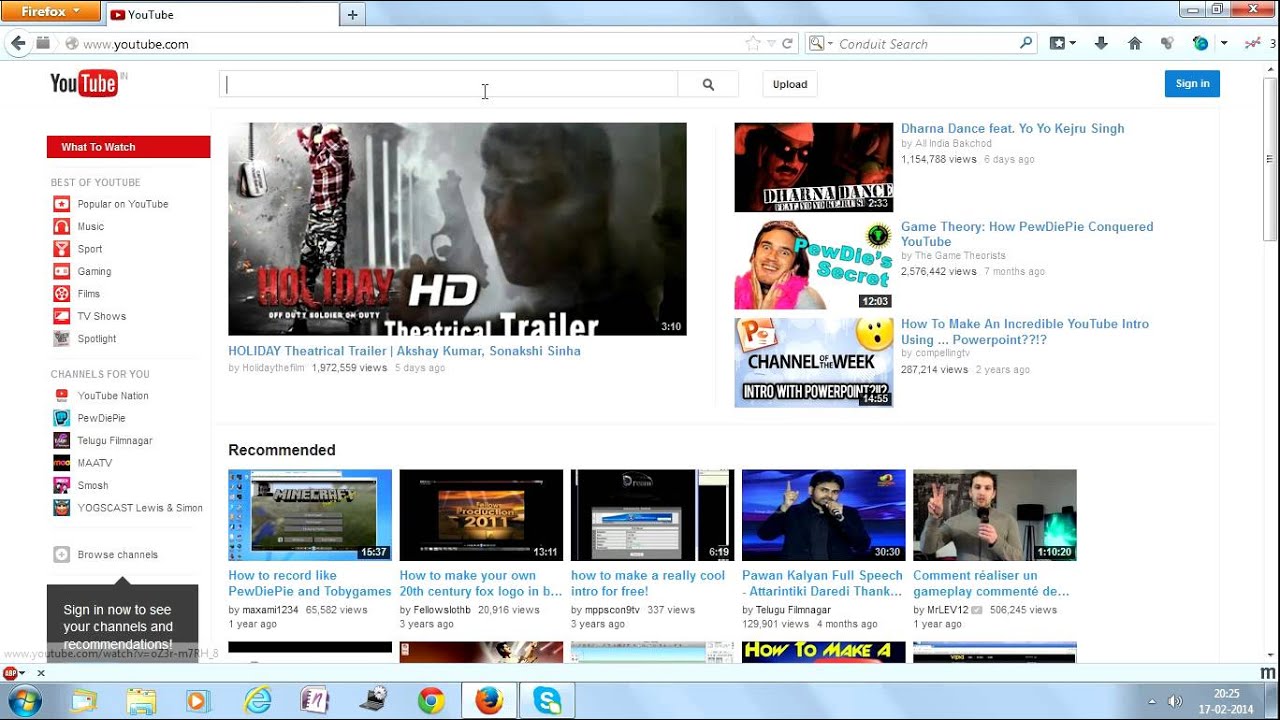Open the 20th century fox logo thumbnail
Viewport: 1280px width, 720px height.
(x=481, y=515)
